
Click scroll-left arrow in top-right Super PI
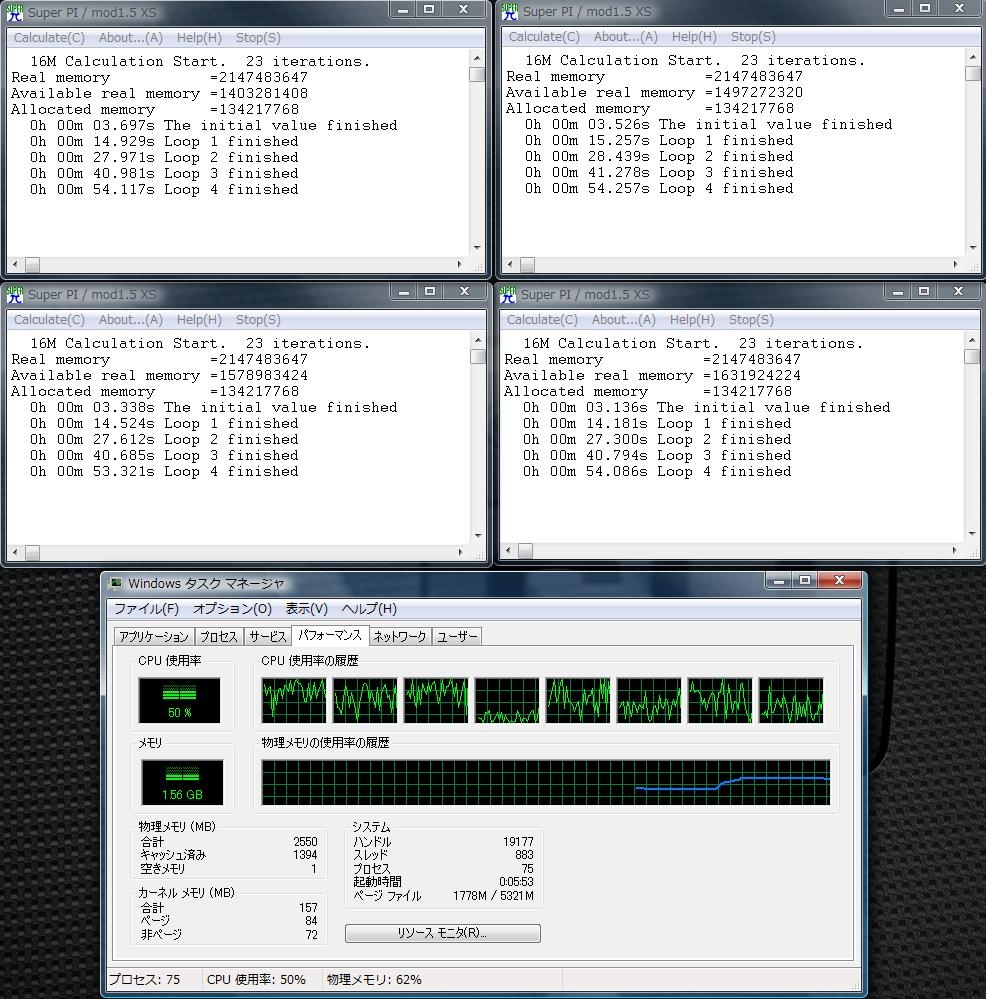[x=510, y=264]
